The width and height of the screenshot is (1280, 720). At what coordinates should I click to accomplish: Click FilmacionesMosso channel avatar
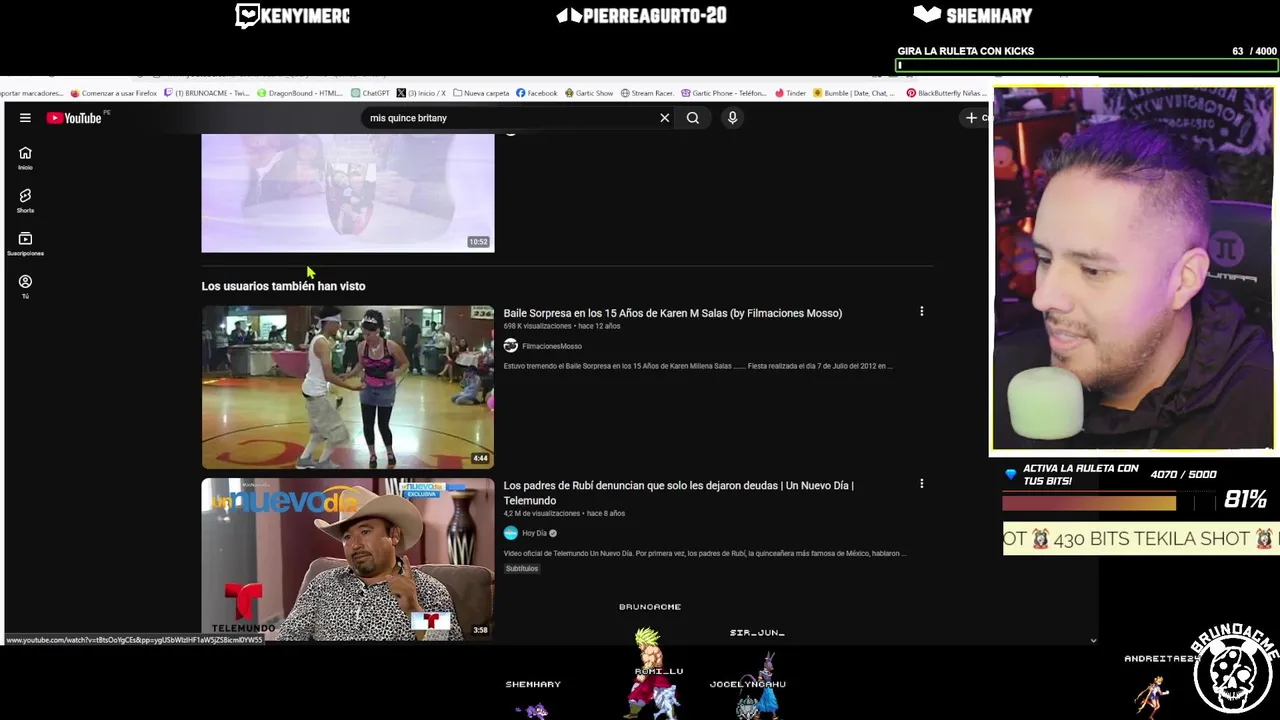coord(510,346)
